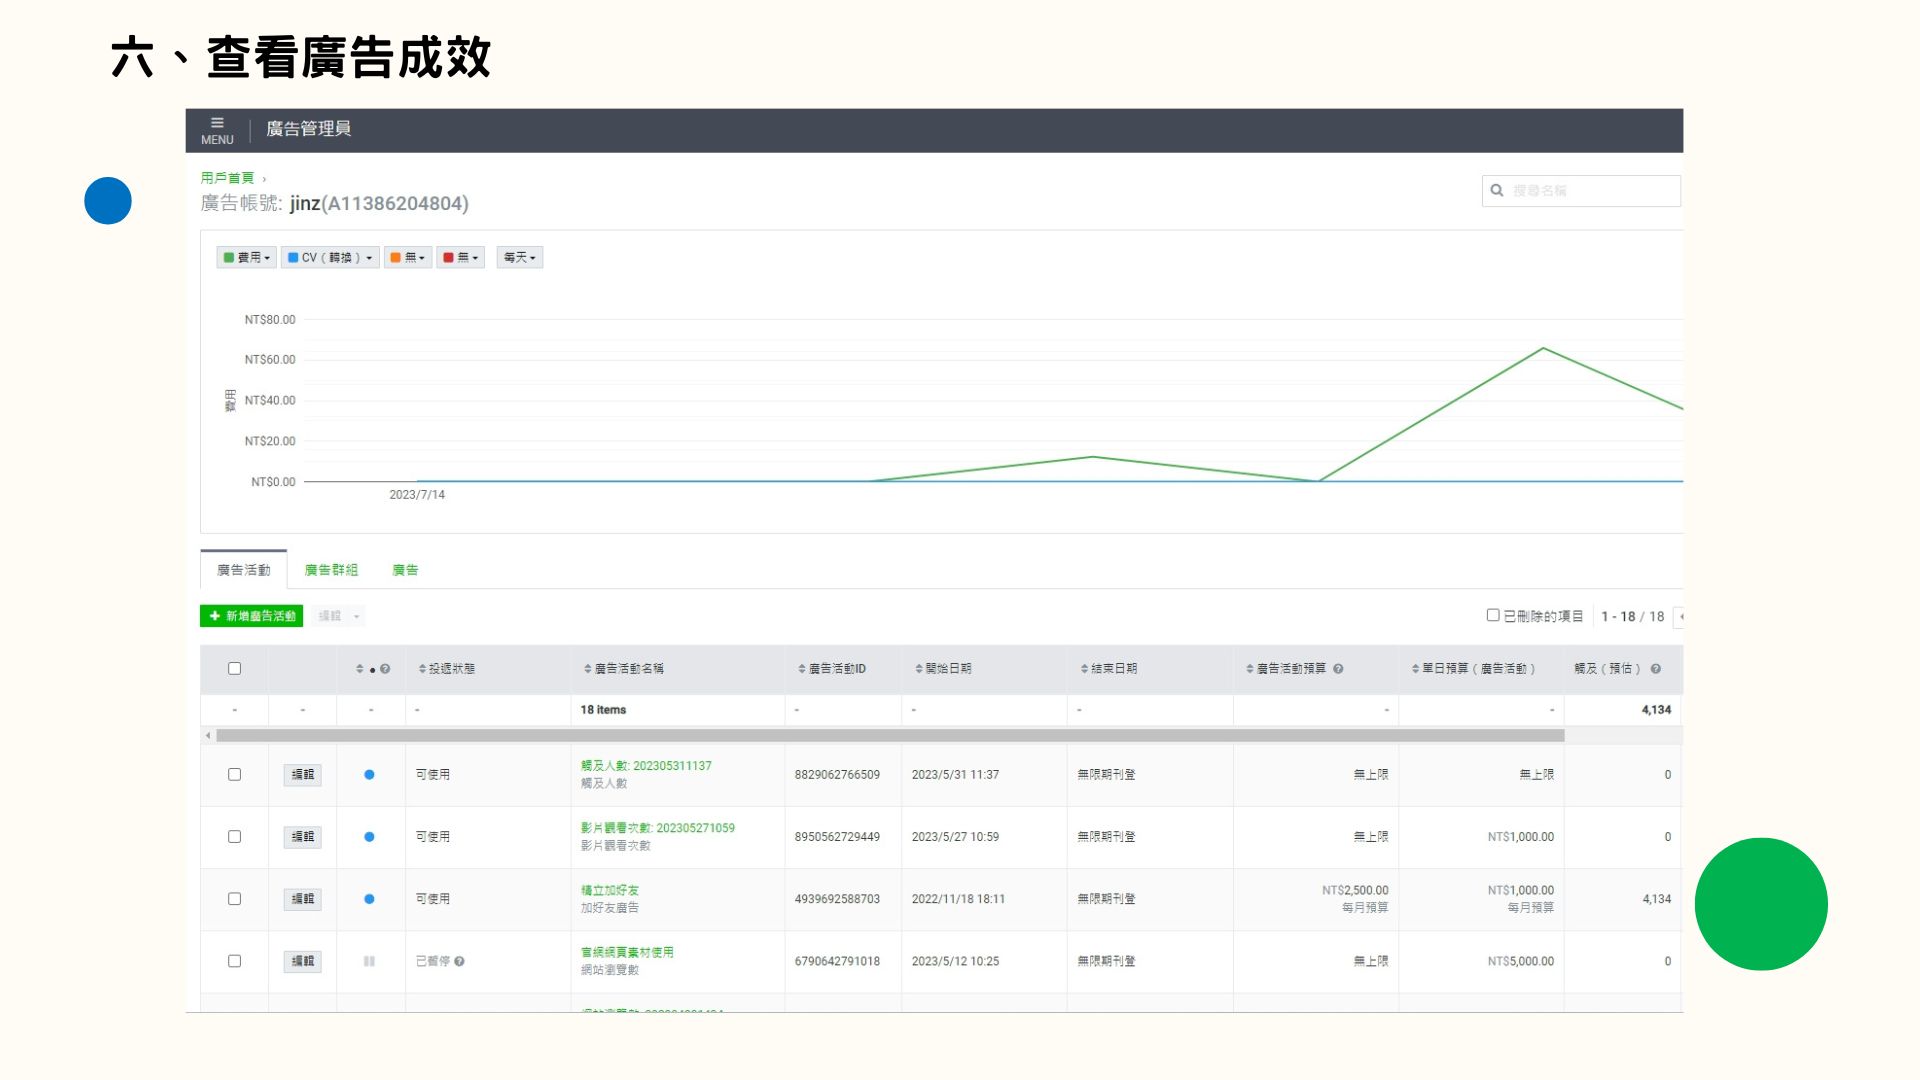Click start date 2022/11/18 18:11
This screenshot has height=1080, width=1920.
[x=958, y=899]
